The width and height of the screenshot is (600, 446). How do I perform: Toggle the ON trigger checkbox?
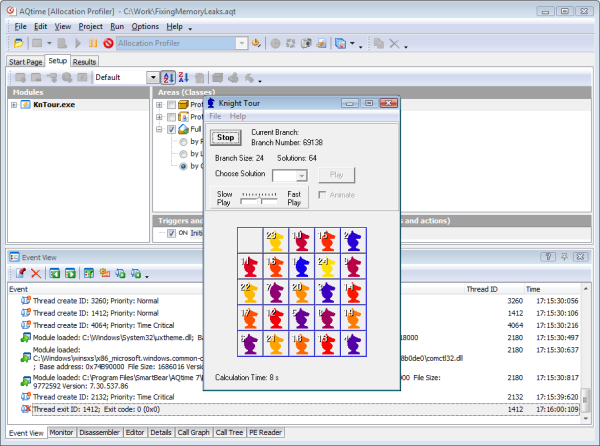(x=171, y=233)
